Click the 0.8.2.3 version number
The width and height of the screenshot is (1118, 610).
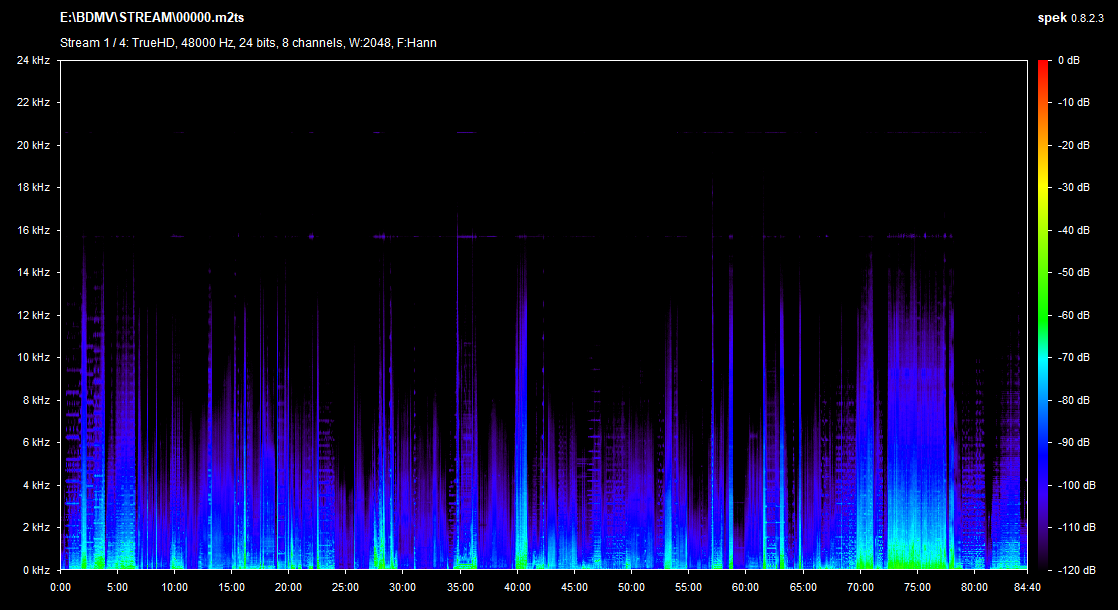(1090, 18)
